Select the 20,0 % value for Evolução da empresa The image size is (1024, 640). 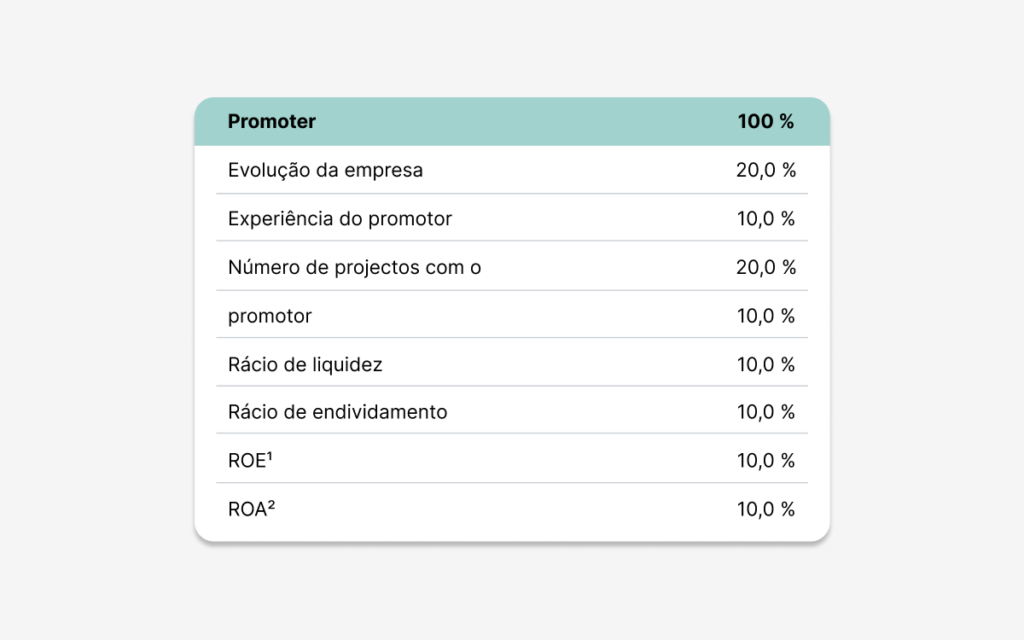tap(766, 170)
